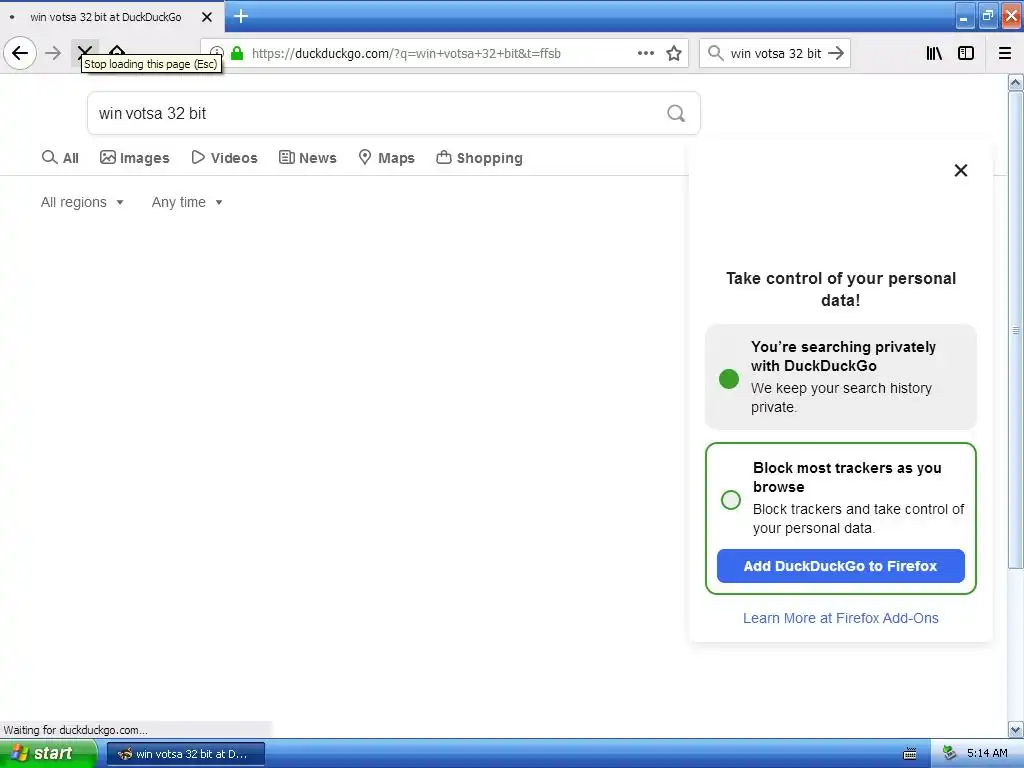Open the Windows Start menu
This screenshot has height=768, width=1024.
(x=48, y=754)
